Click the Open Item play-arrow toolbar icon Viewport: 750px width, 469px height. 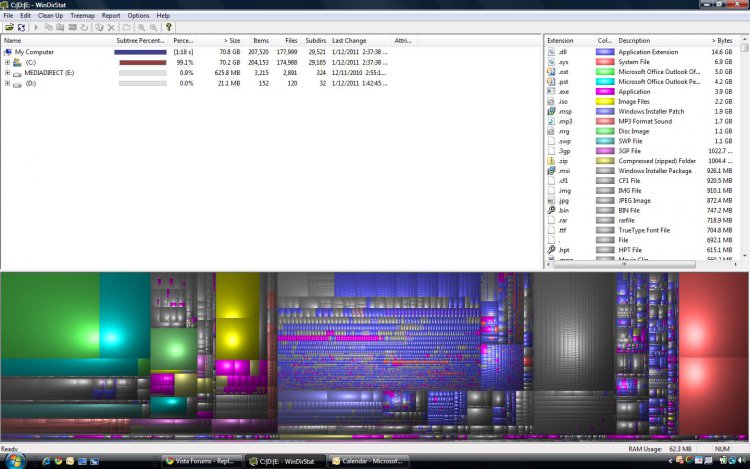36,28
